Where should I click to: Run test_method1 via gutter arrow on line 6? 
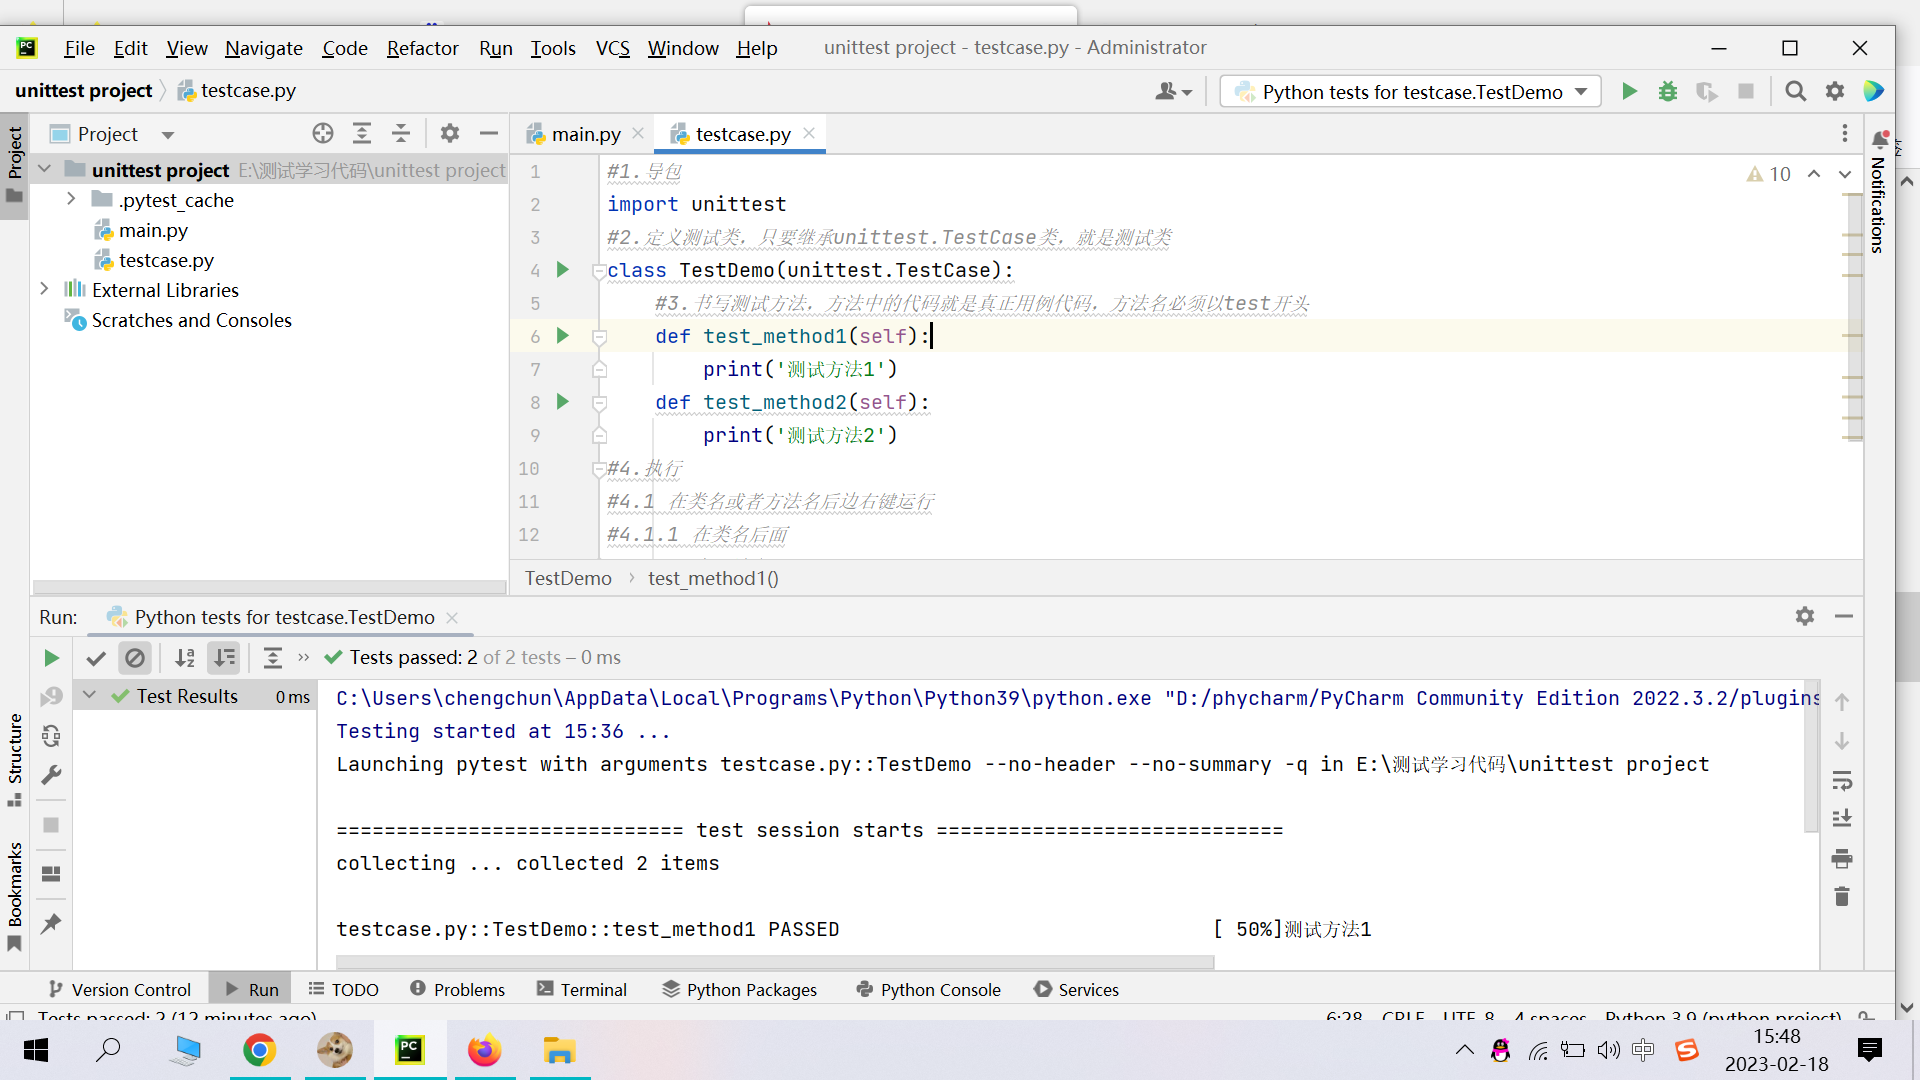[x=563, y=336]
